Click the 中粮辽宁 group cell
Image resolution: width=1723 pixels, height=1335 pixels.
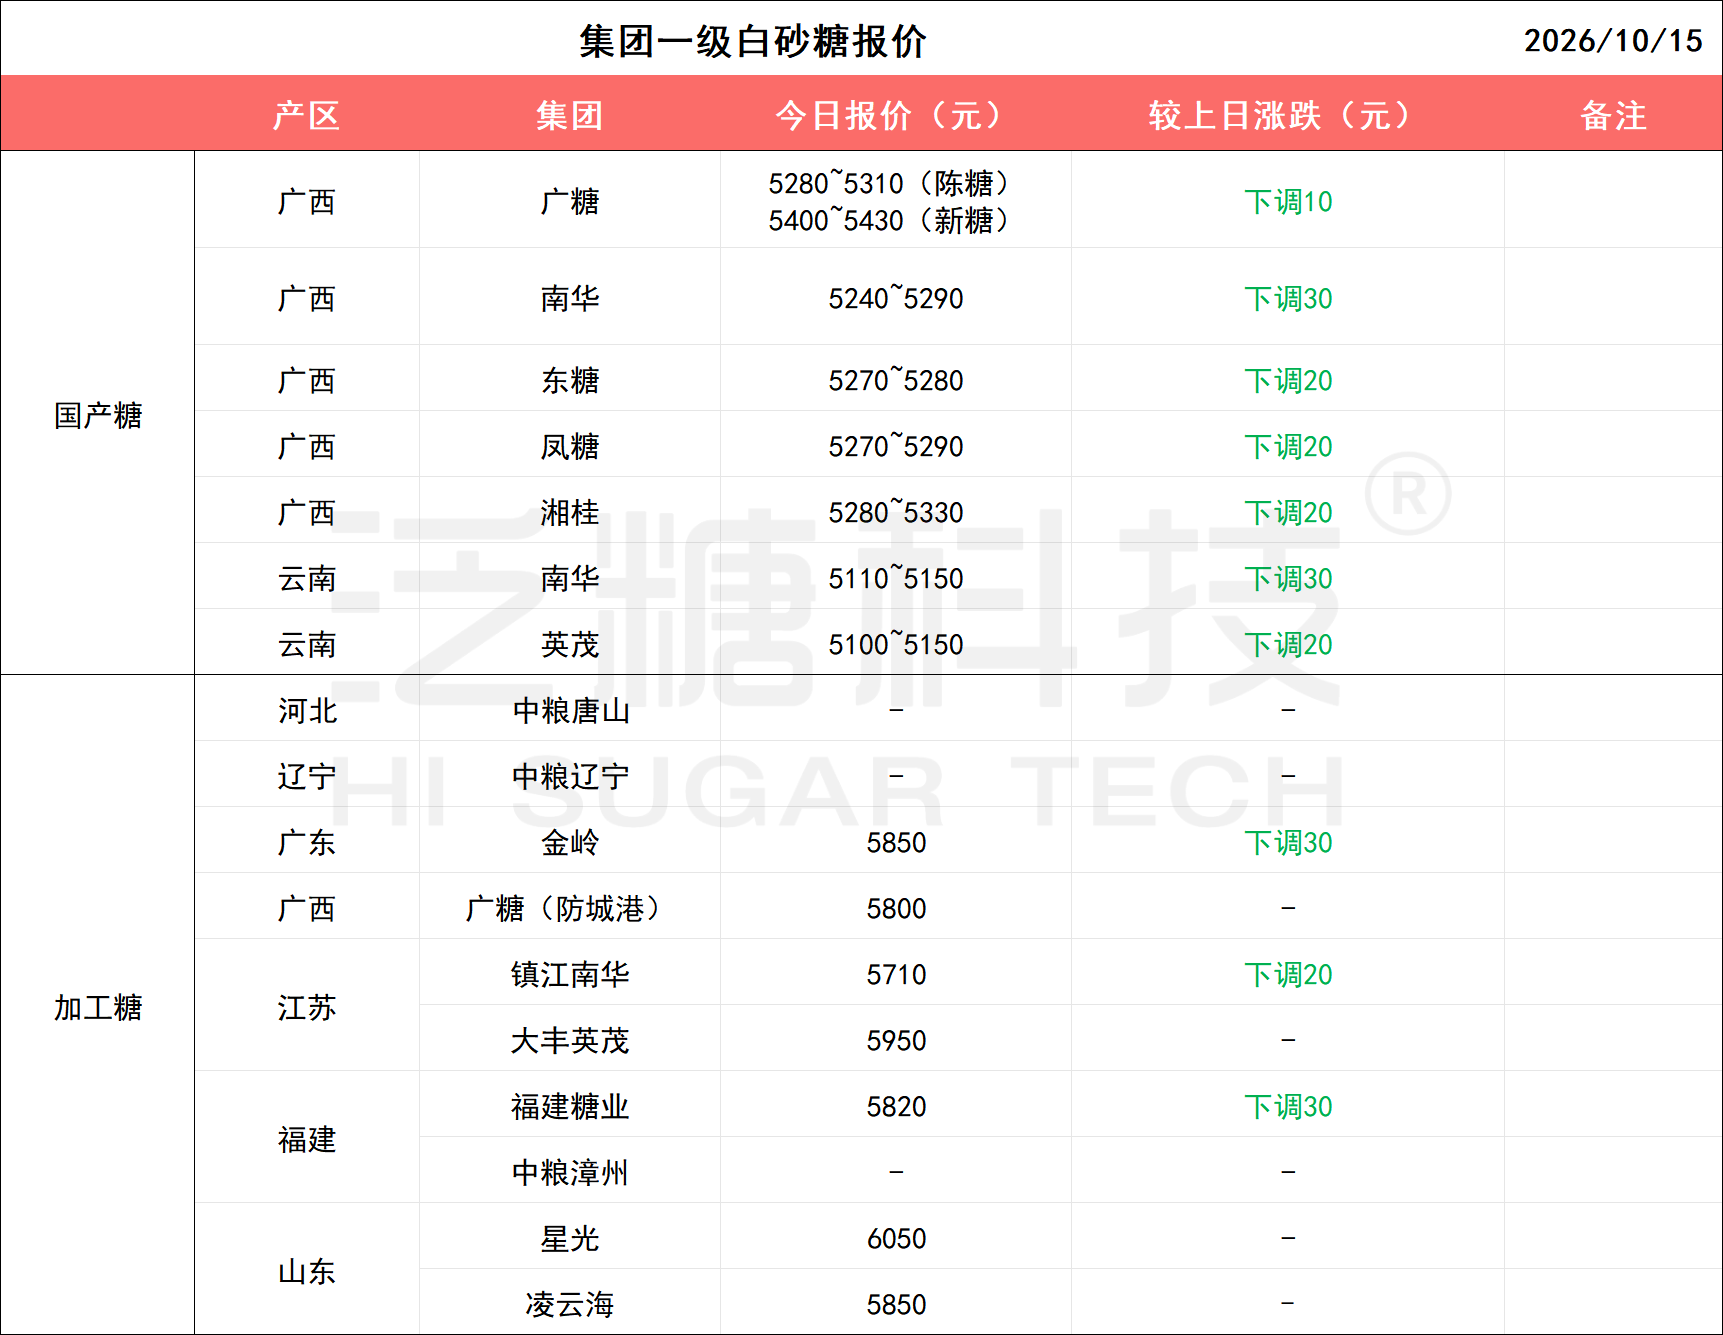coord(569,776)
